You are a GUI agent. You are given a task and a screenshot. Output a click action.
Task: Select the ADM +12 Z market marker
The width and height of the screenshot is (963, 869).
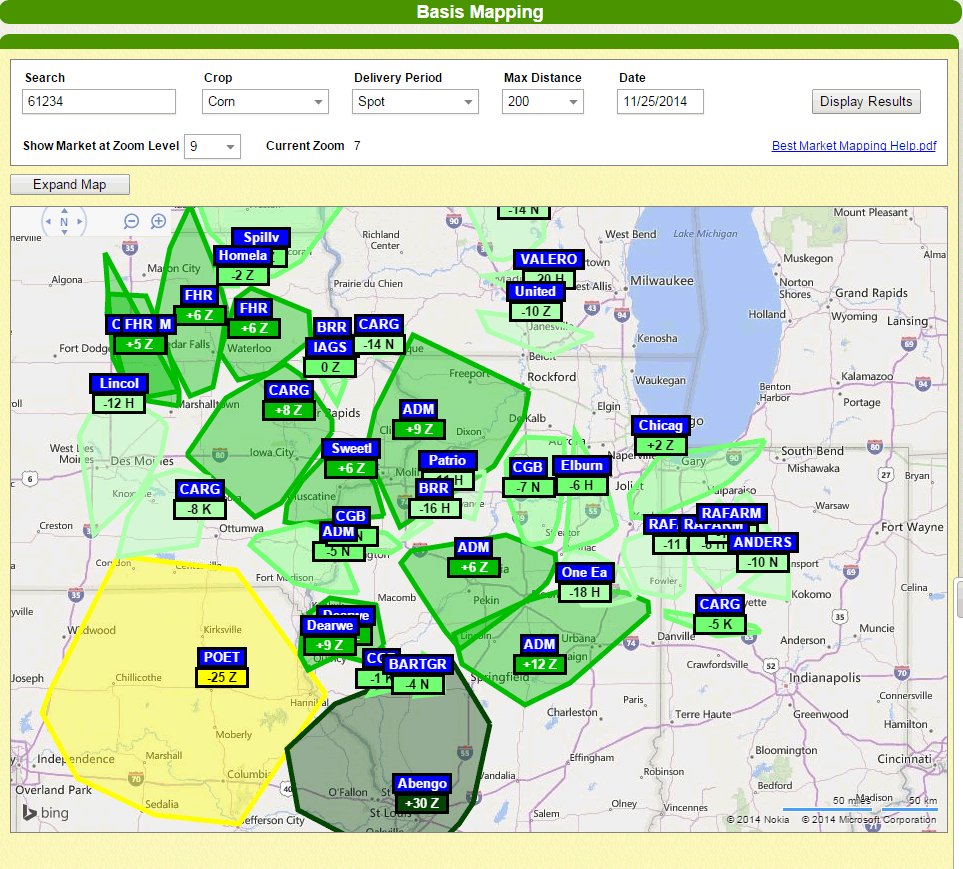pos(539,654)
